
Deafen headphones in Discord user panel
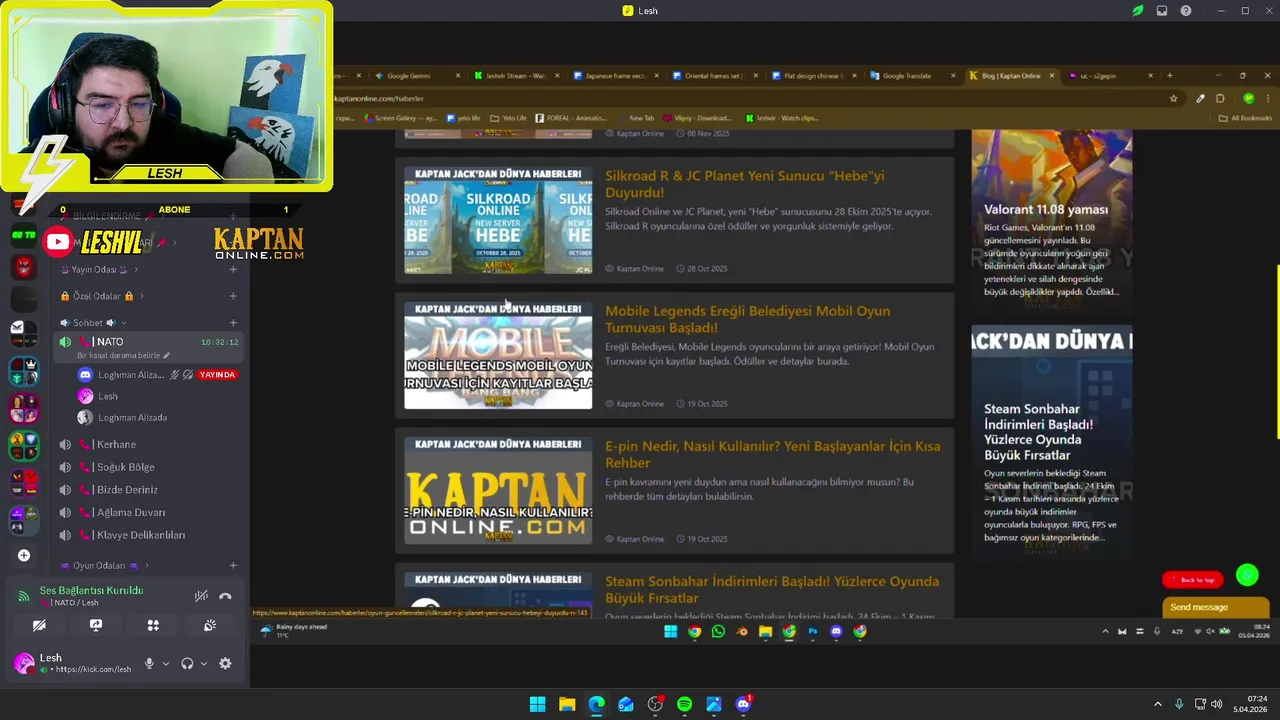pyautogui.click(x=187, y=663)
